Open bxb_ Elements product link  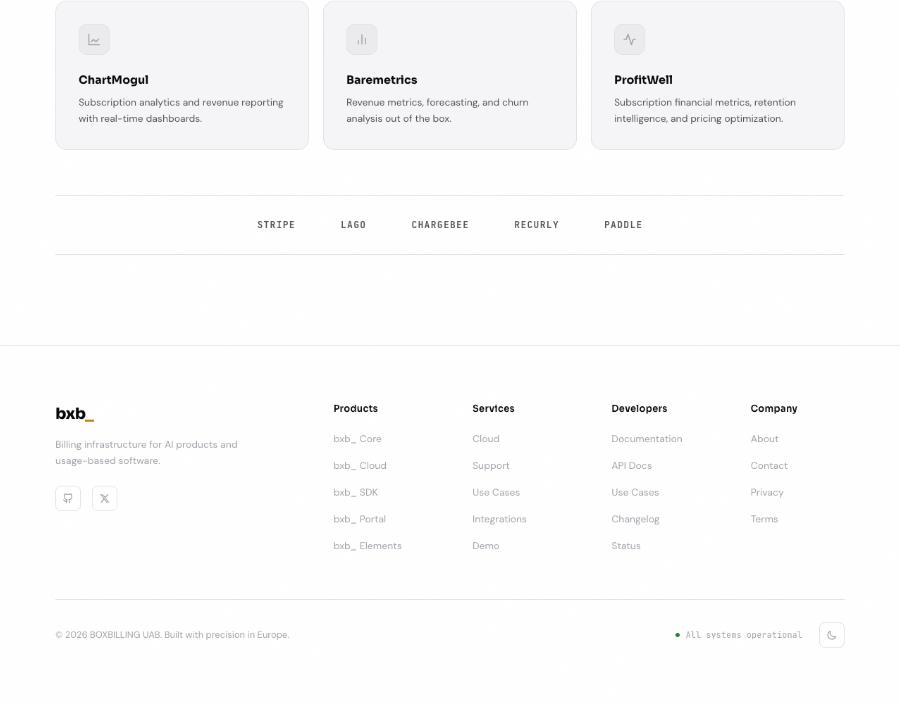point(368,546)
